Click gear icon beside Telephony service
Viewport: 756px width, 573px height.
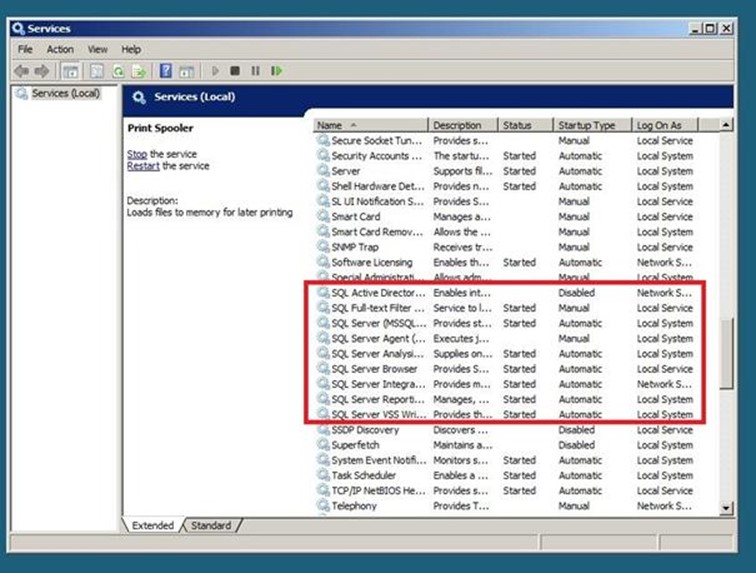point(323,506)
